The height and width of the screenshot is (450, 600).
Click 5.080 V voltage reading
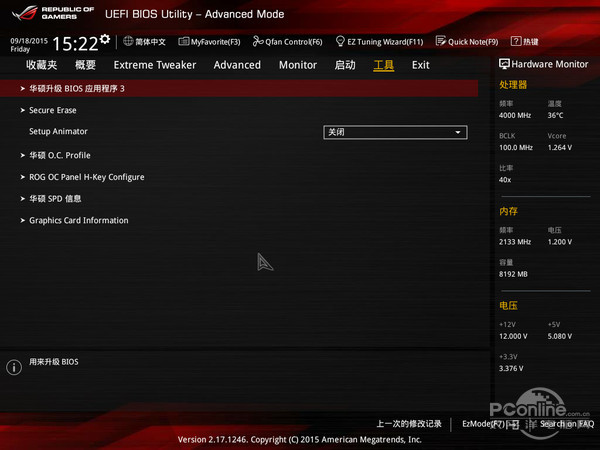[x=559, y=336]
